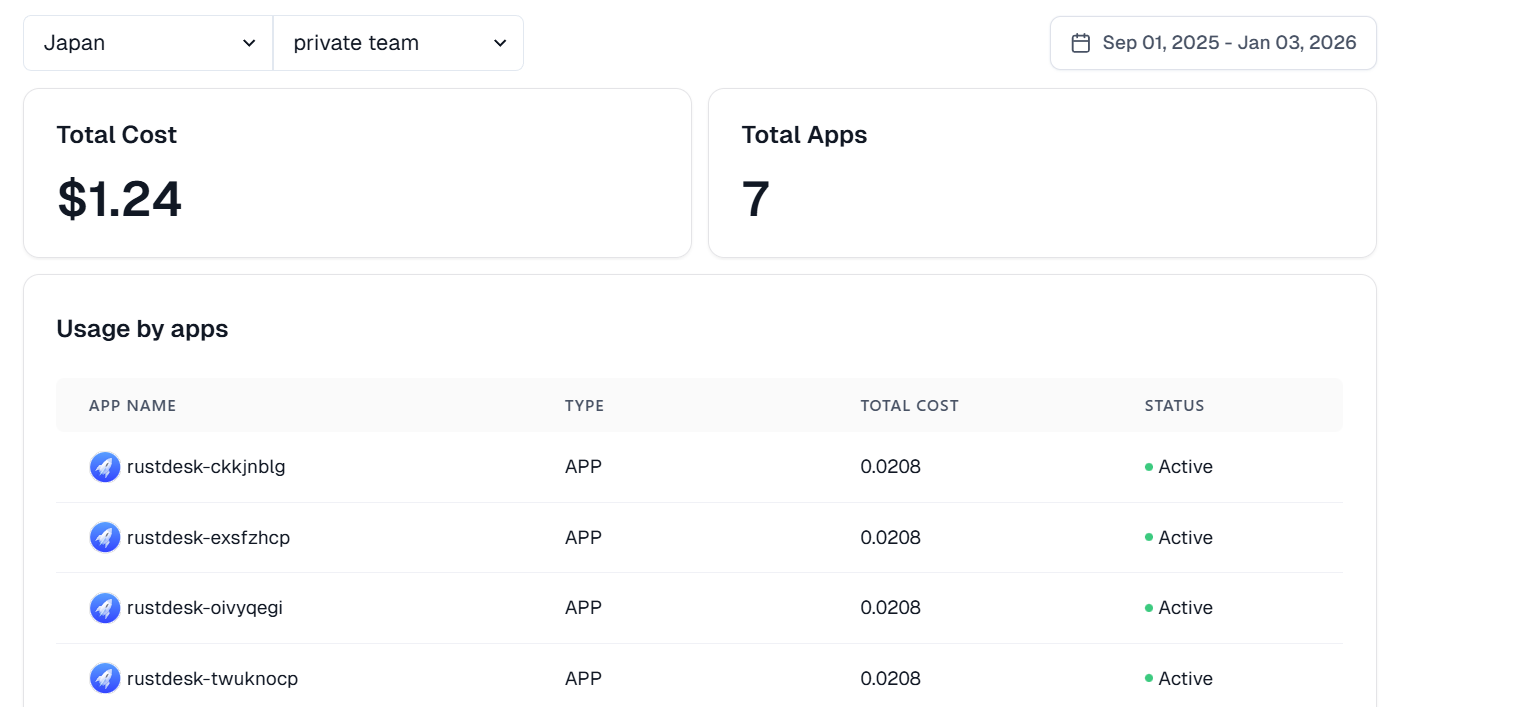
Task: Click the chevron arrow in private team dropdown
Action: pyautogui.click(x=499, y=43)
